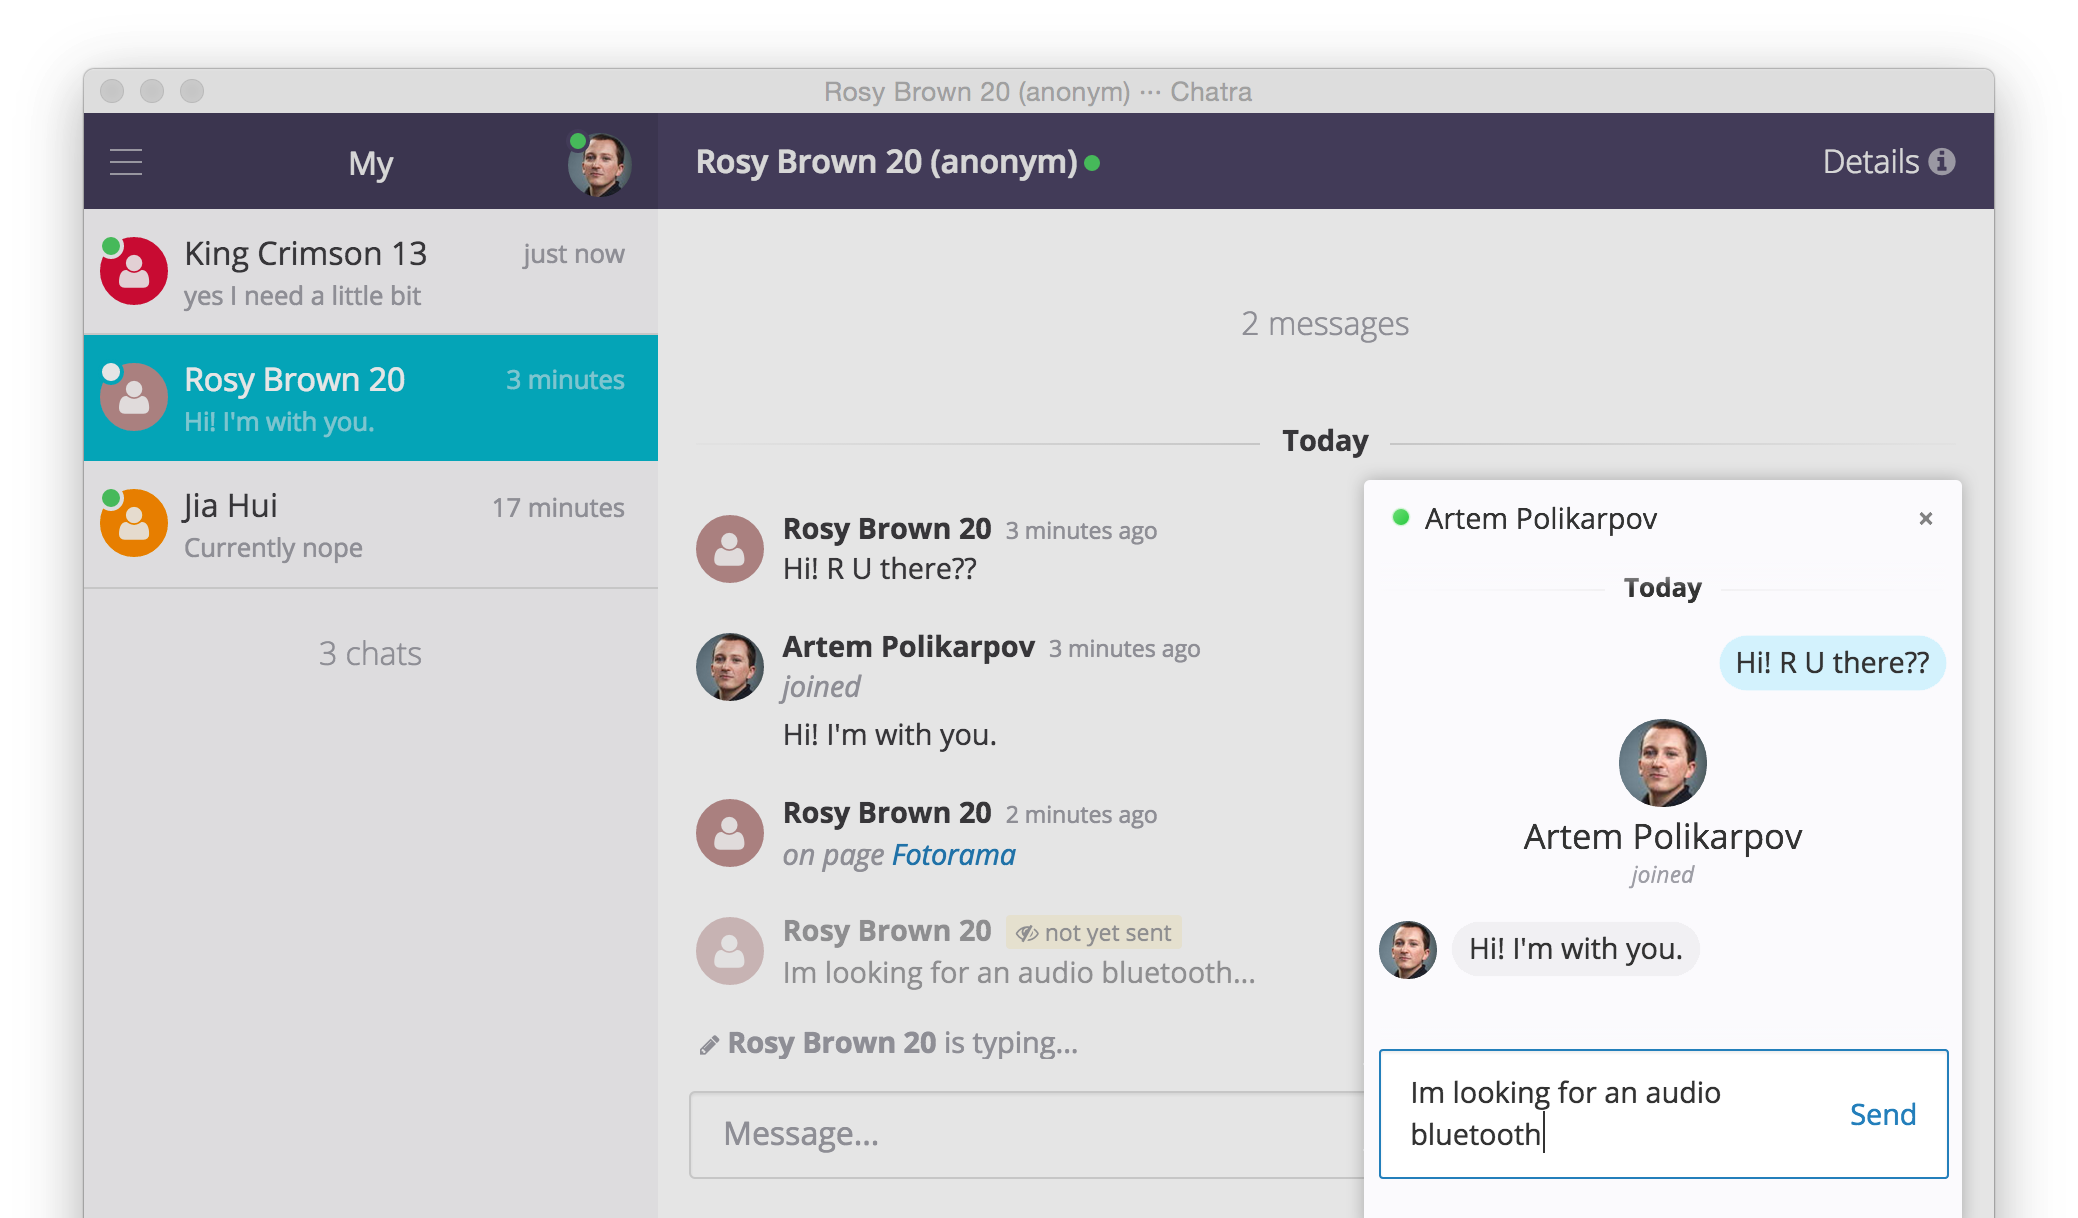
Task: Click the Details button in header
Action: tap(1870, 162)
